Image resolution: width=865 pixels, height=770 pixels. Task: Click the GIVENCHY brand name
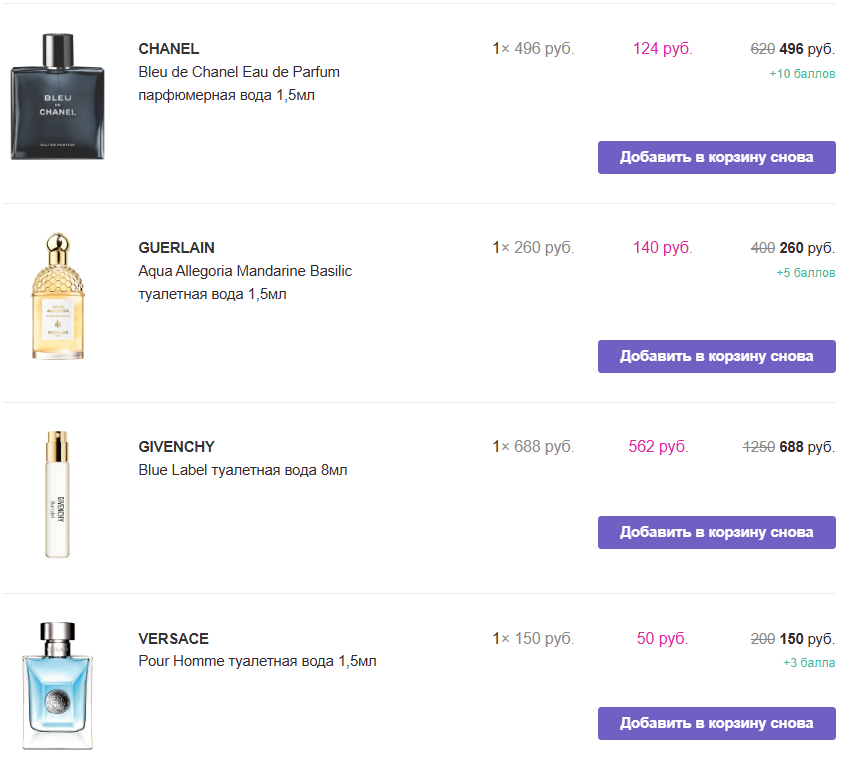pos(176,447)
